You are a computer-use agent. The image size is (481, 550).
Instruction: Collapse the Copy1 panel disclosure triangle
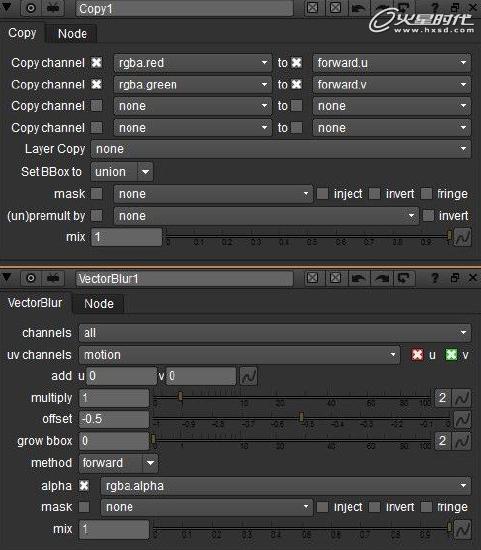point(7,7)
